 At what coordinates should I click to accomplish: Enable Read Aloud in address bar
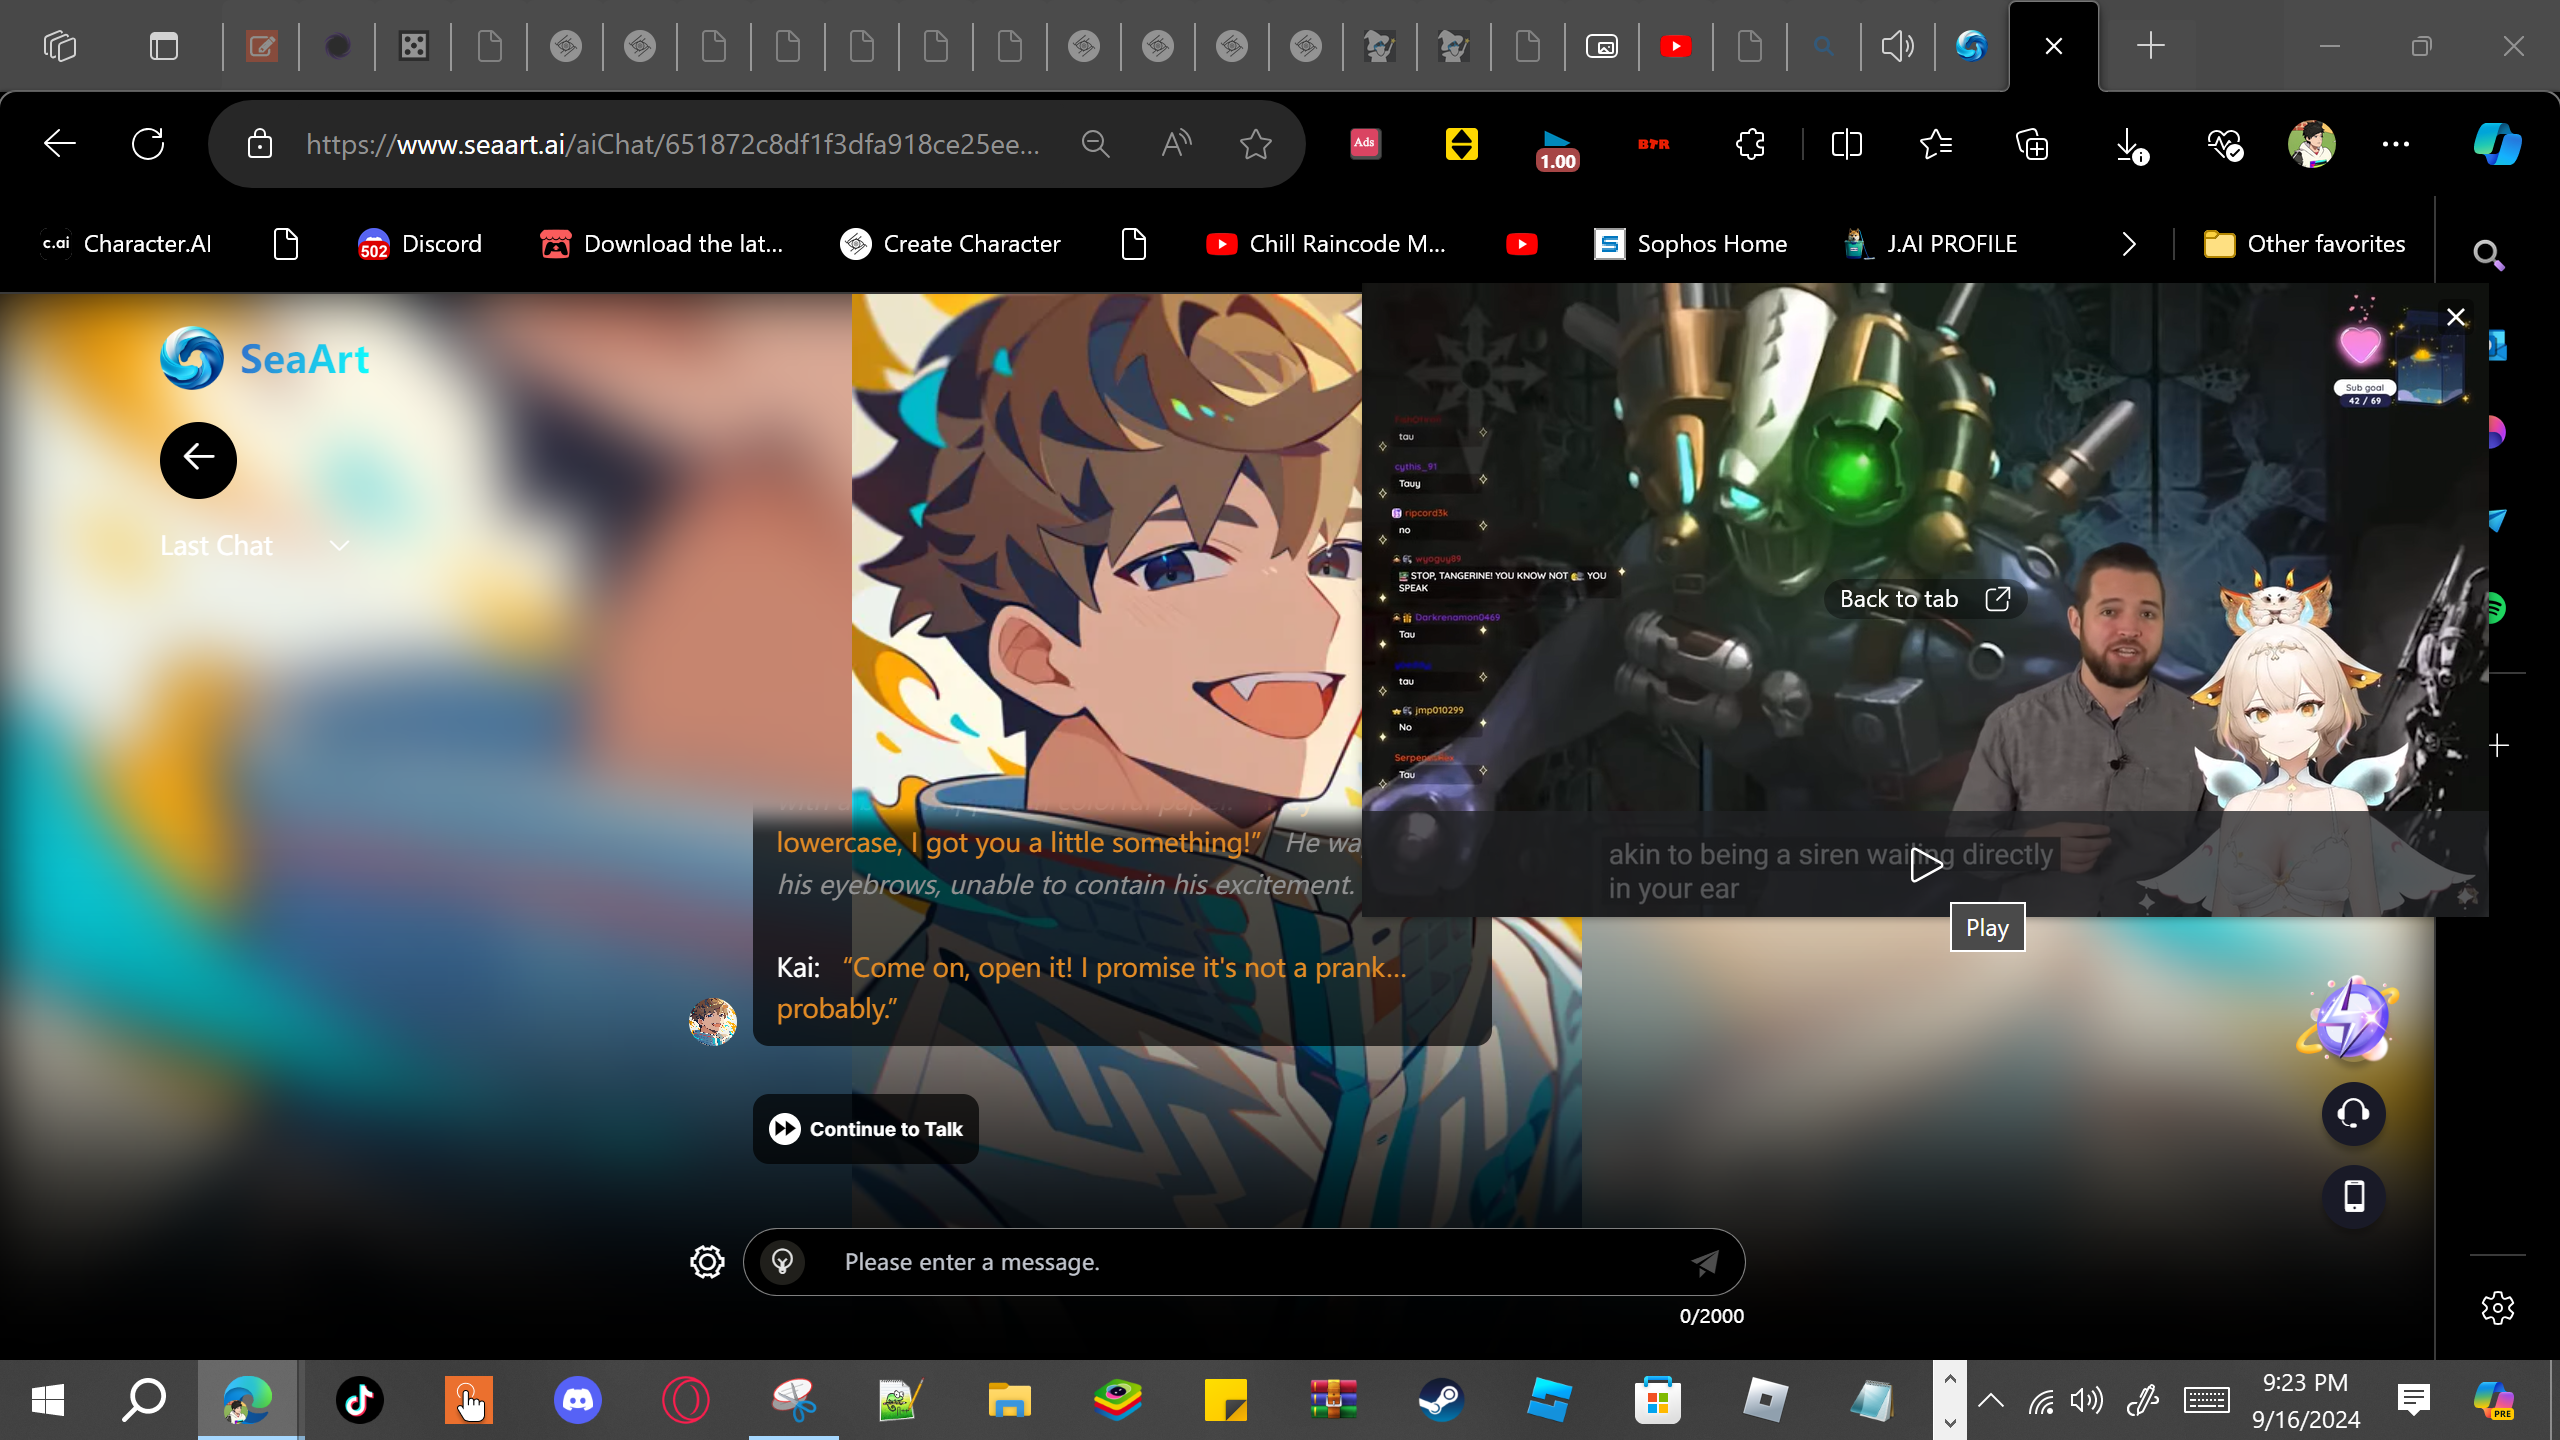pos(1176,144)
